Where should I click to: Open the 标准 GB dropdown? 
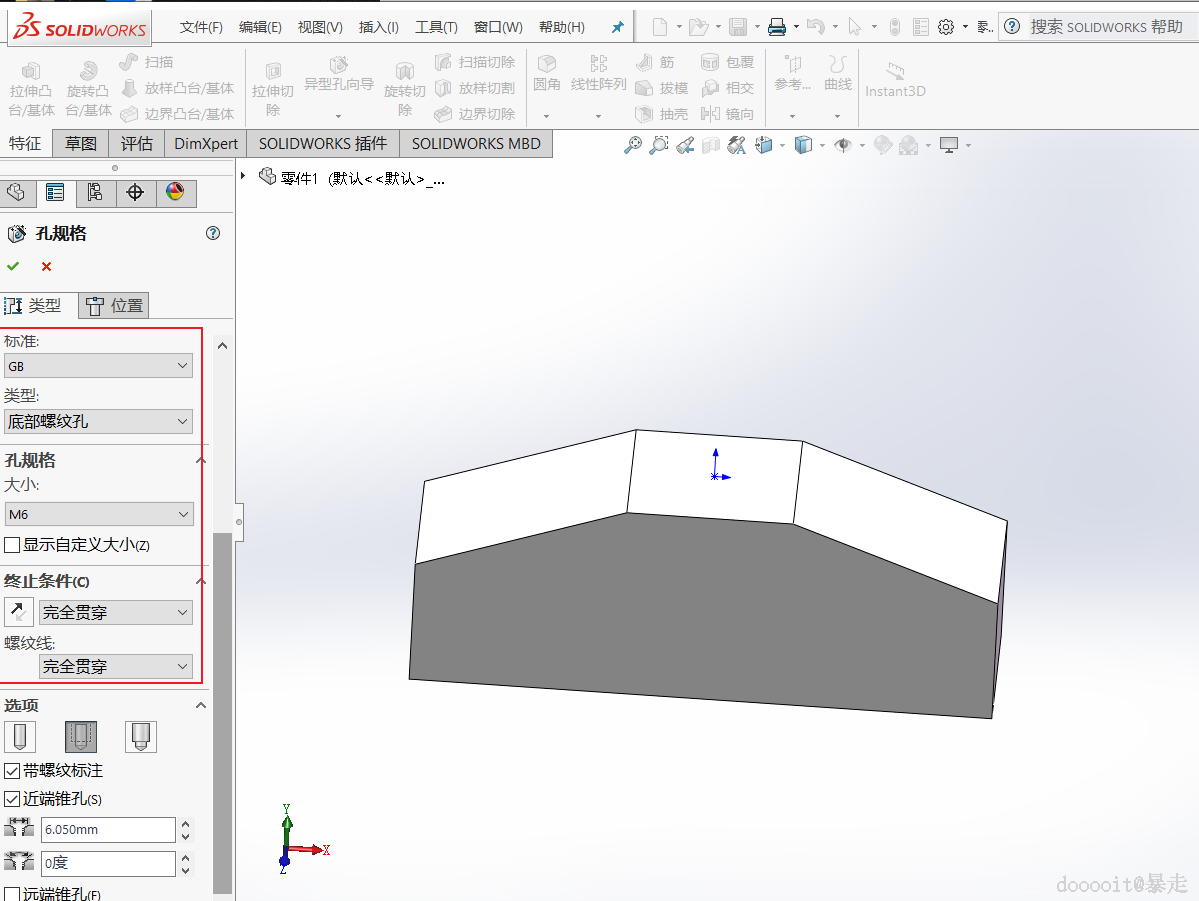(98, 366)
